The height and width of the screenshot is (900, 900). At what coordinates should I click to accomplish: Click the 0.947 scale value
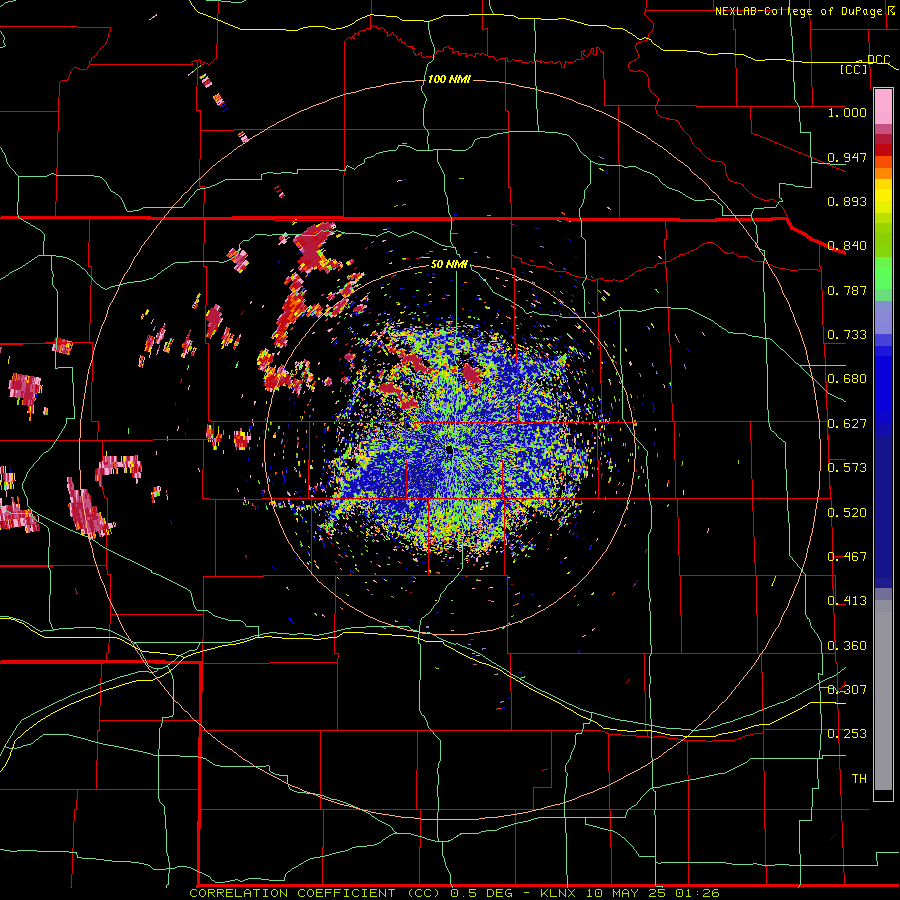847,157
